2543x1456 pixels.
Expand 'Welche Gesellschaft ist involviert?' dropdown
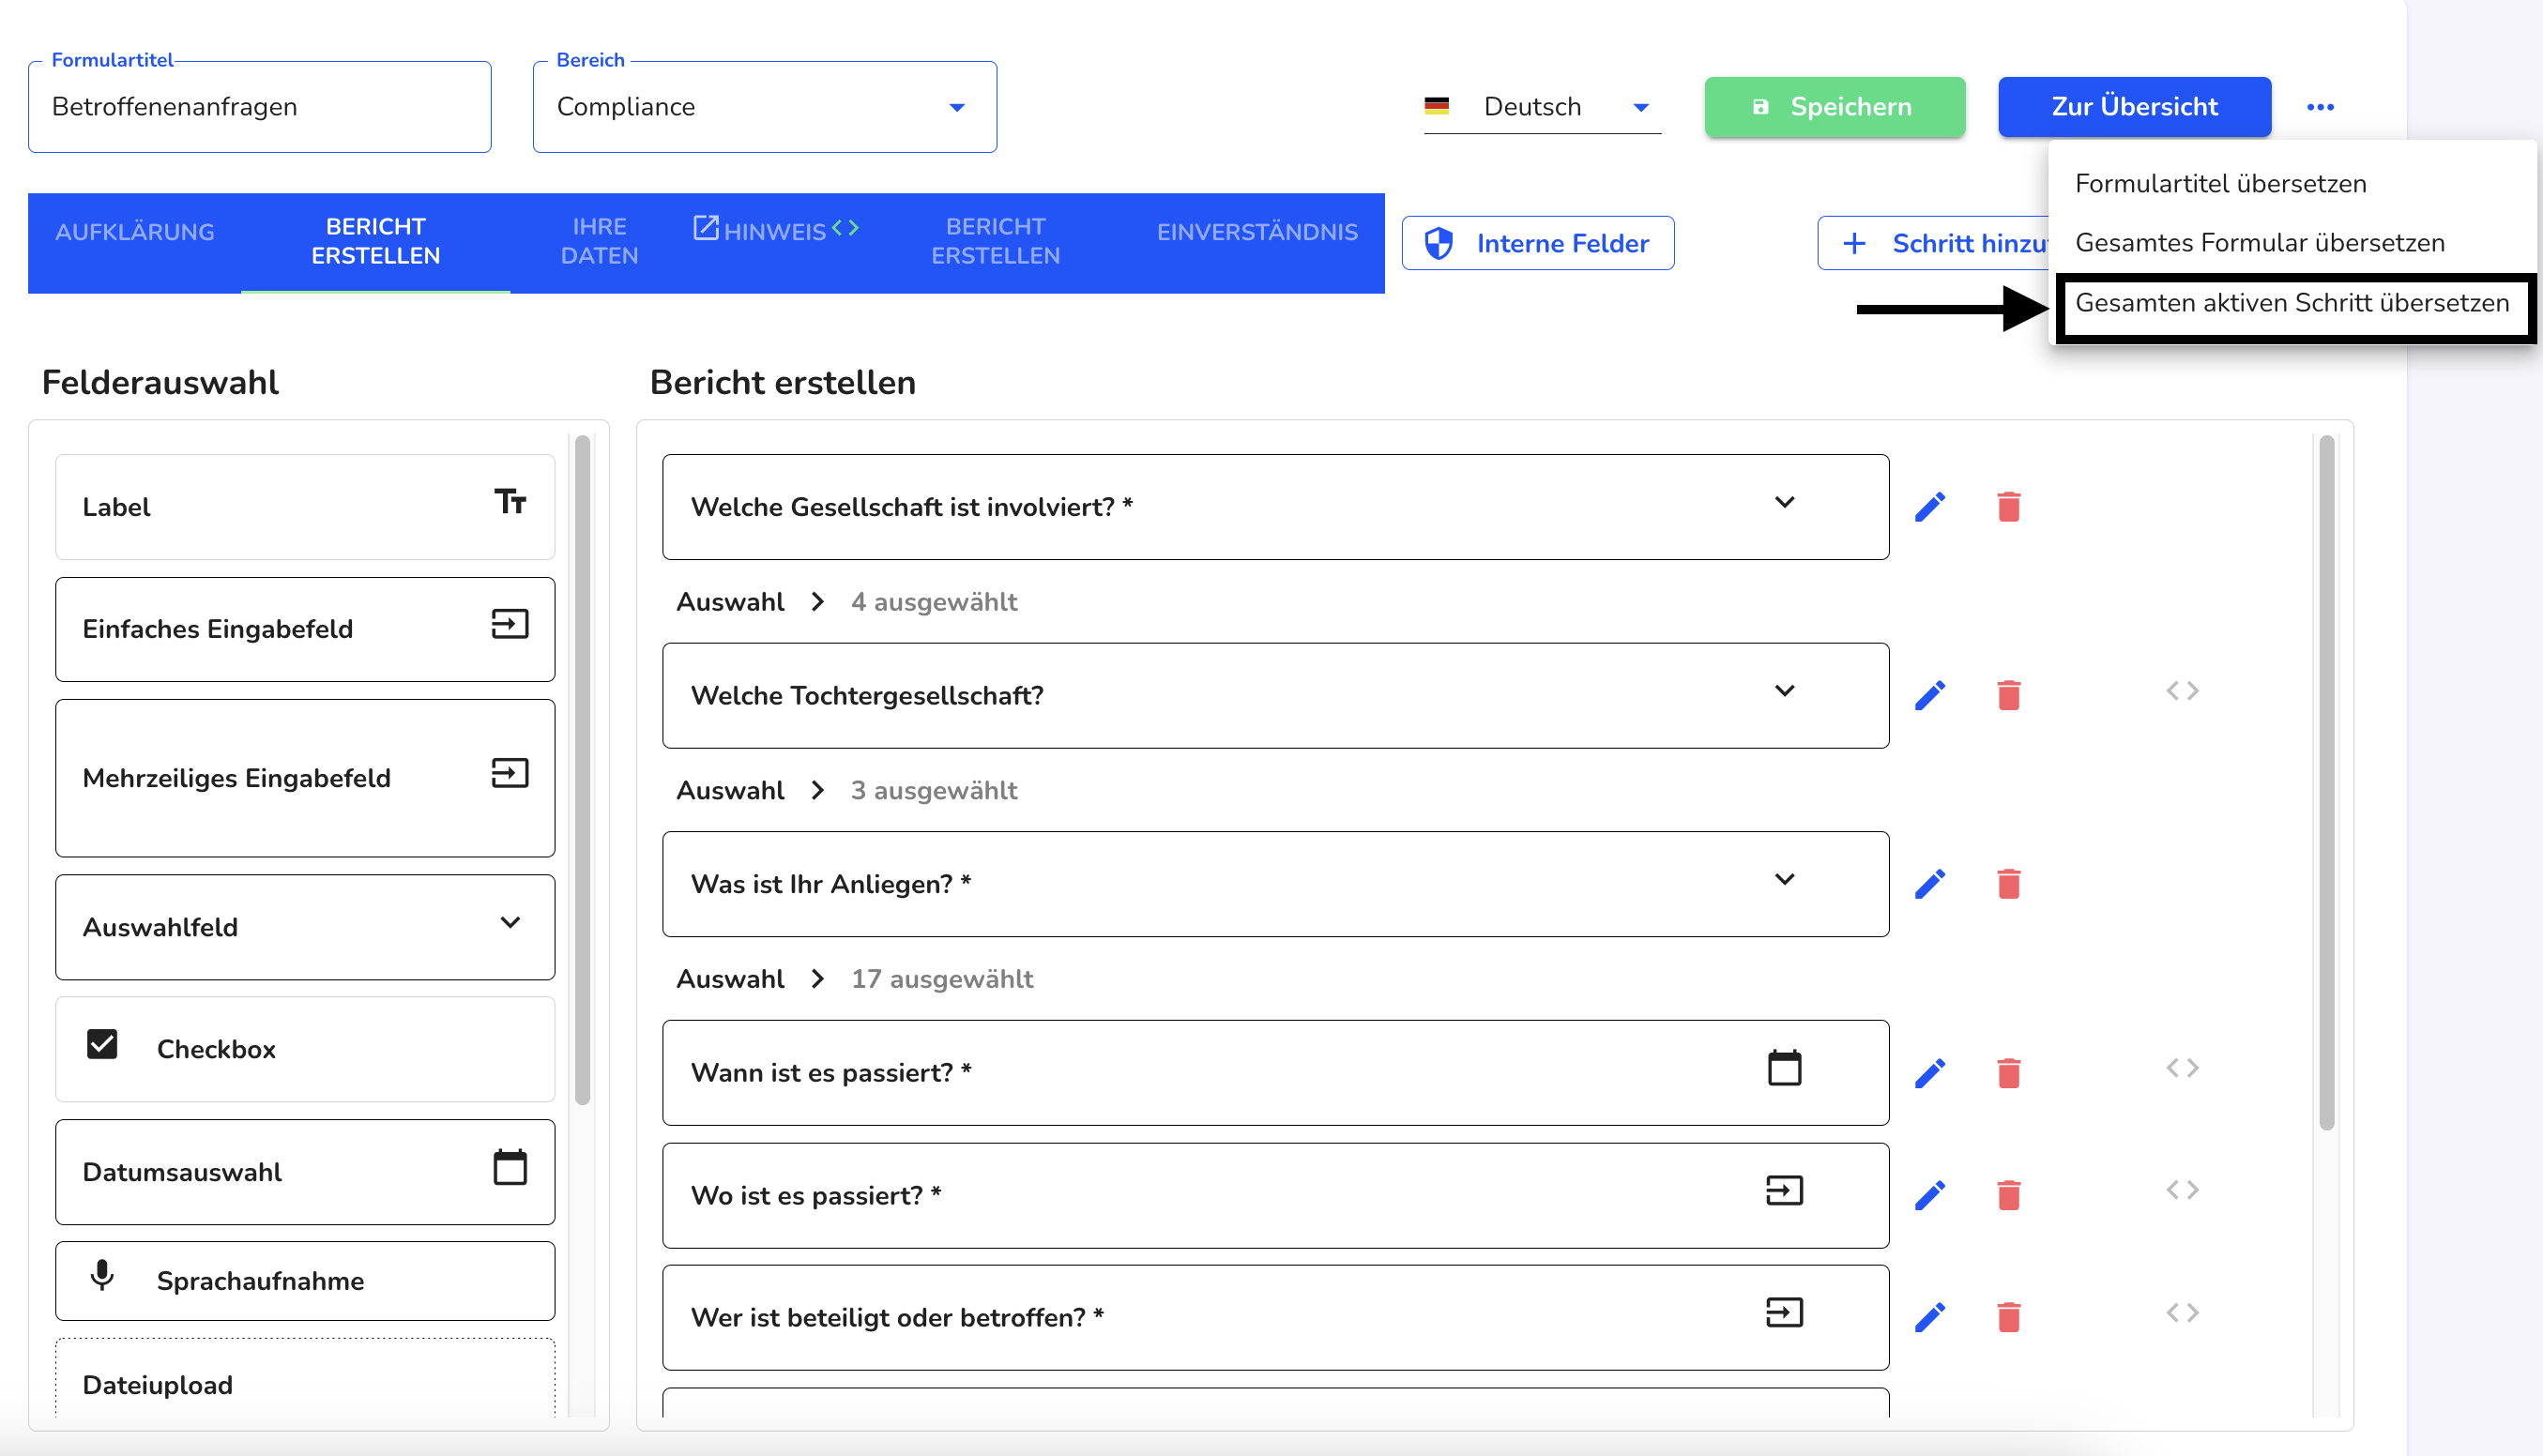click(x=1785, y=502)
